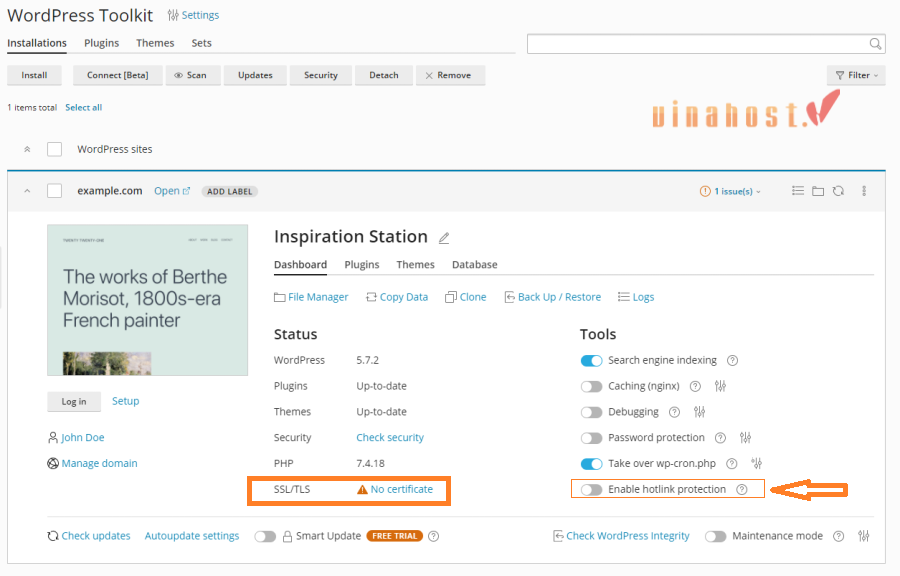Click the Remove button
The width and height of the screenshot is (900, 576).
(x=451, y=75)
